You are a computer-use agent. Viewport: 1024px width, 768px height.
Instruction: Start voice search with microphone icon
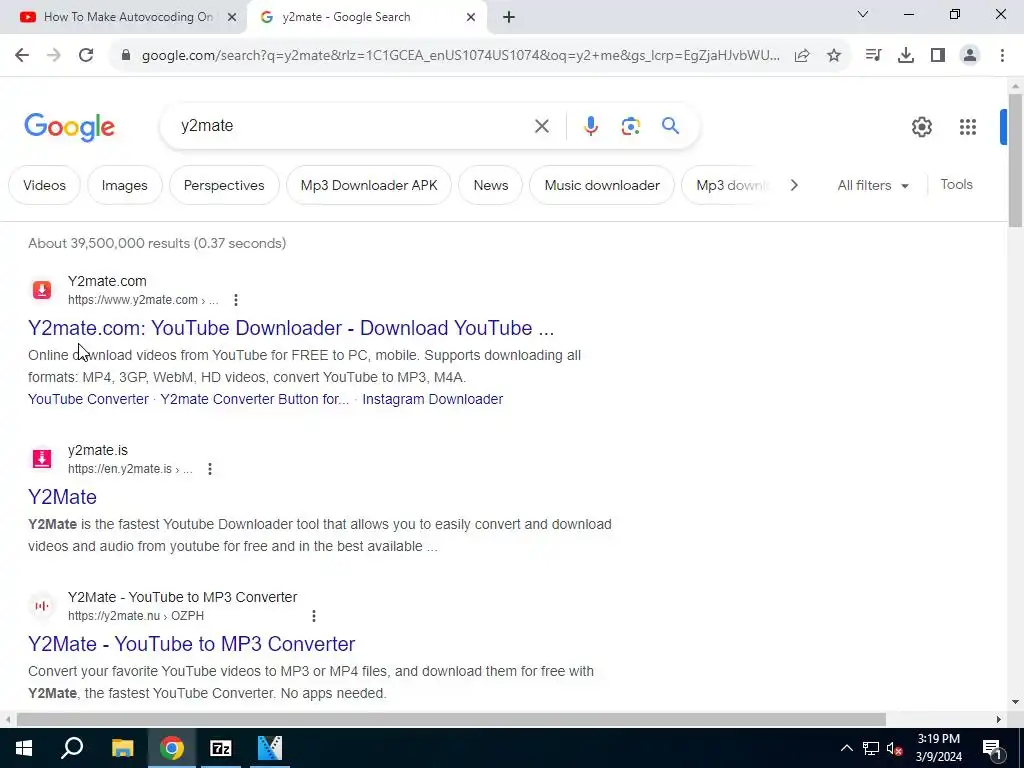click(x=591, y=126)
